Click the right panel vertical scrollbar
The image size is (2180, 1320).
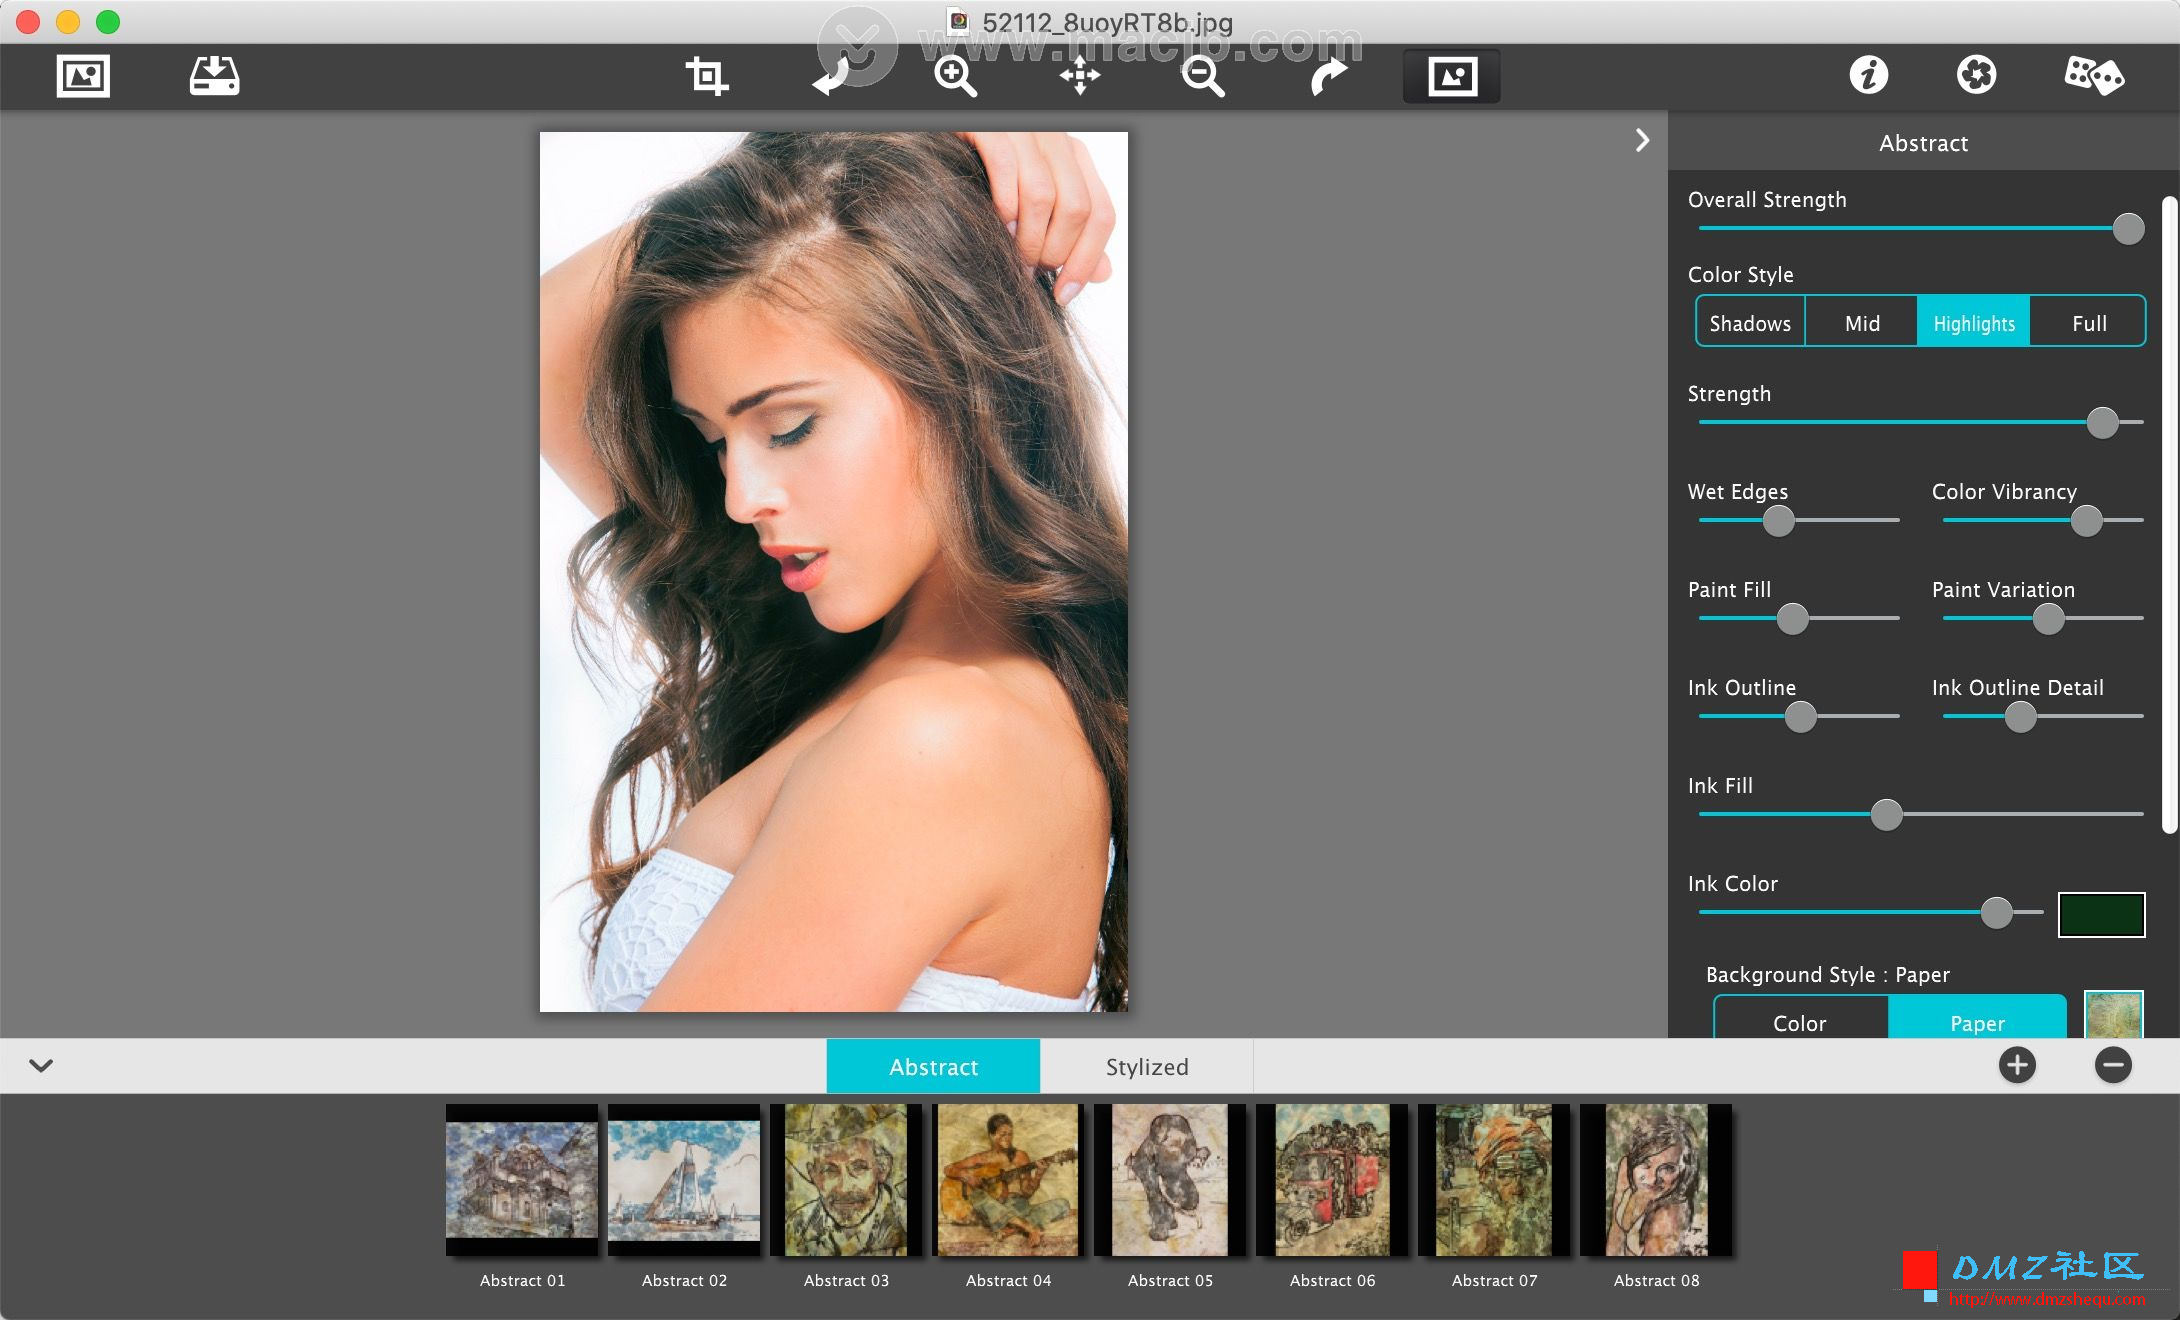(x=2168, y=515)
